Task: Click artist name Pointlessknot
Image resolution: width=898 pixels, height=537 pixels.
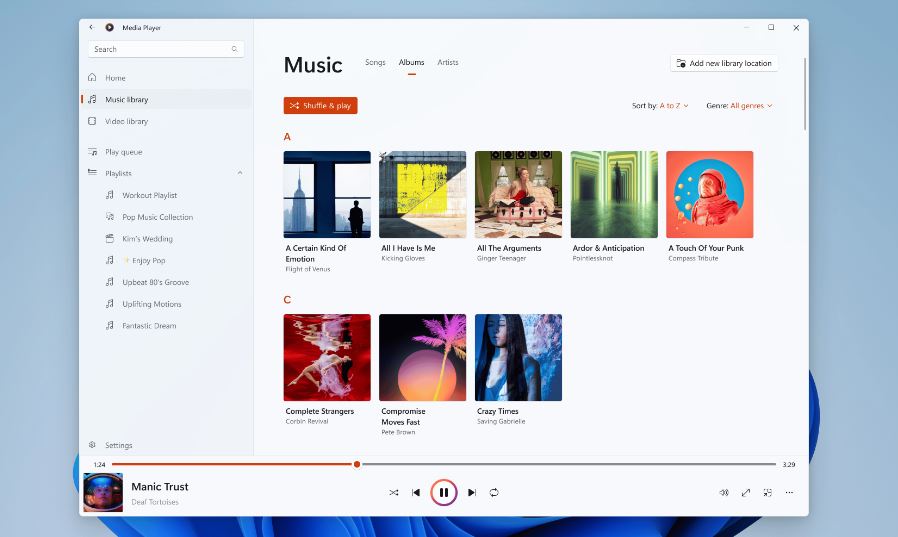Action: point(593,258)
